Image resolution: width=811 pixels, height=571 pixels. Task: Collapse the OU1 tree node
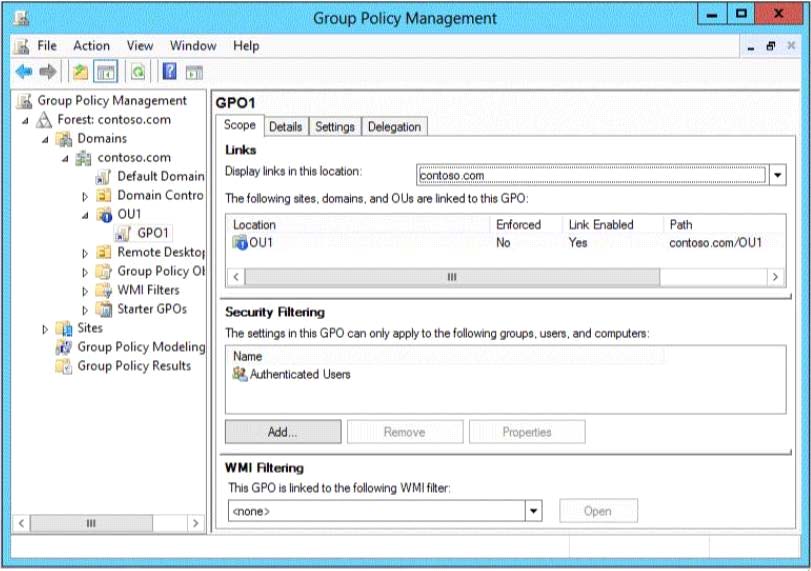85,214
